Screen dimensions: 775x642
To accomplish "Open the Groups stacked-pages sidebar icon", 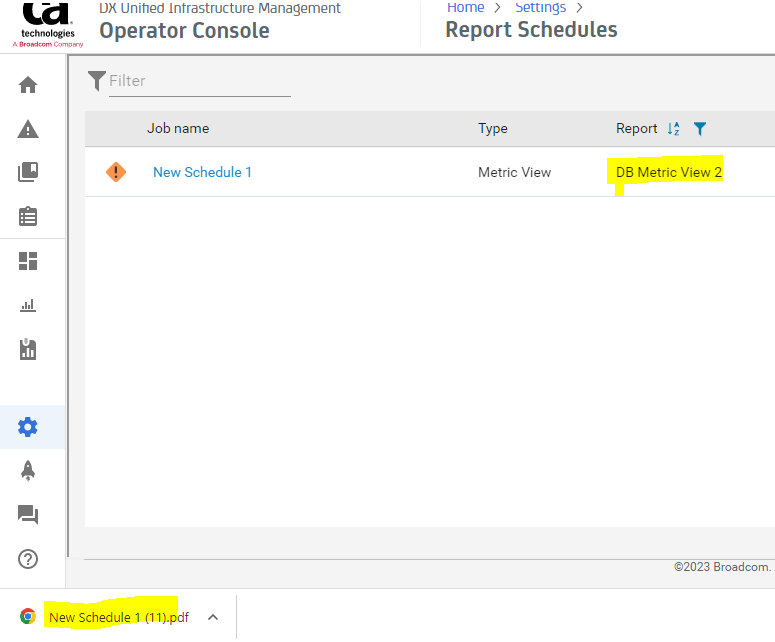I will click(28, 172).
